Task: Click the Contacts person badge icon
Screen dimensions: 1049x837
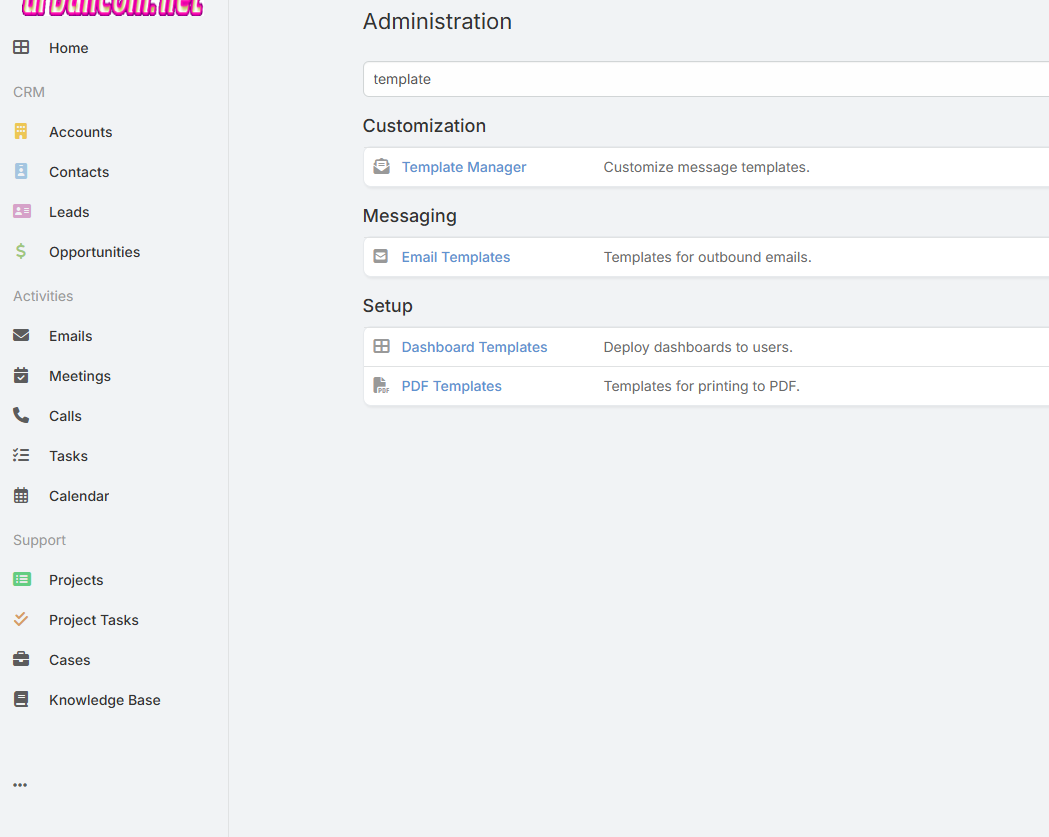Action: 21,172
